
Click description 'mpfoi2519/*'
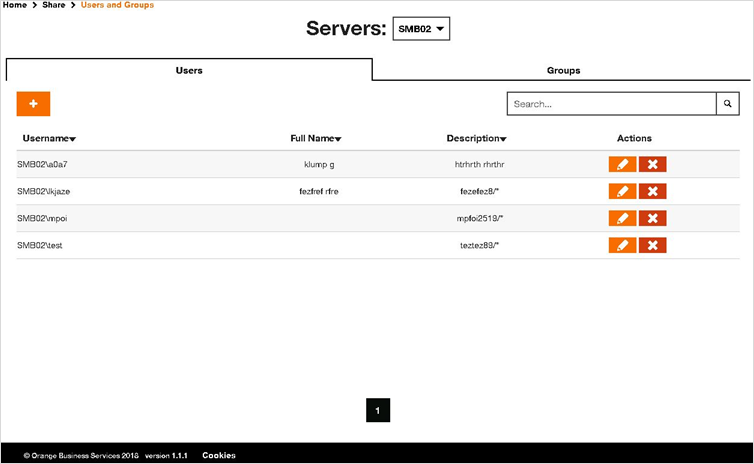click(479, 218)
